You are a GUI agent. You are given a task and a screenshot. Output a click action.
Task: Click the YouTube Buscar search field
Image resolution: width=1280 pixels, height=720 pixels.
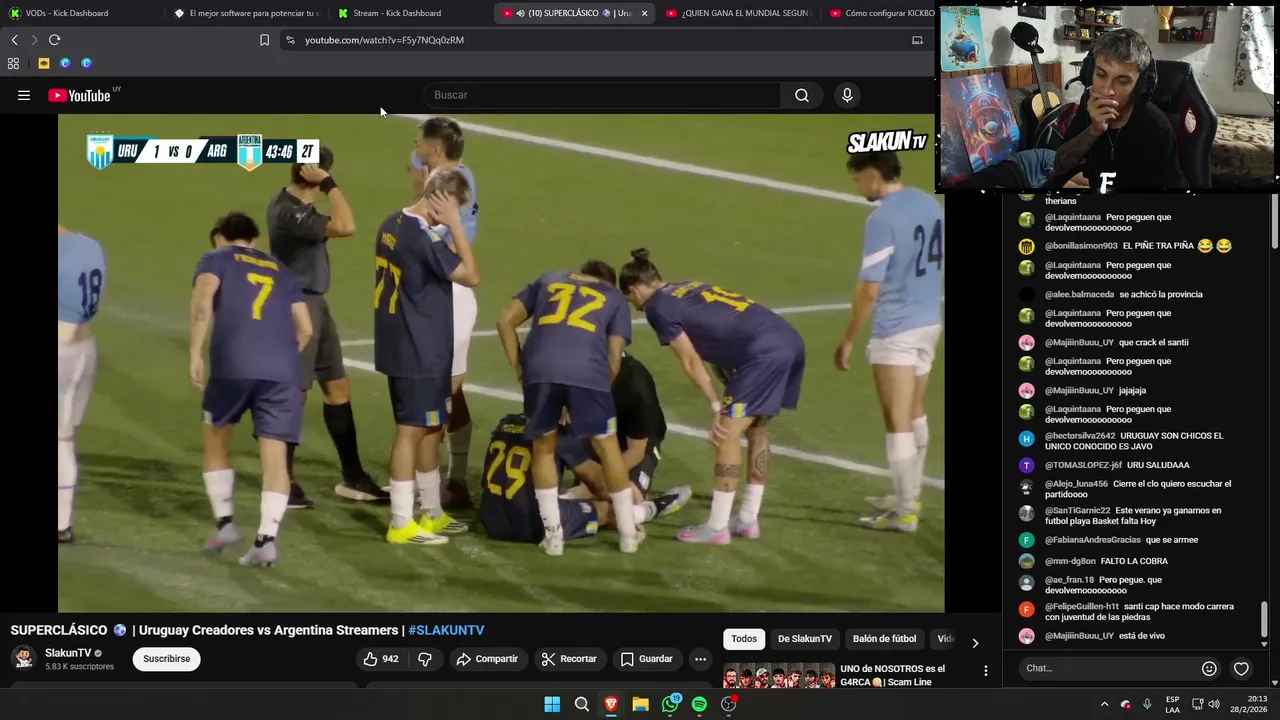point(602,95)
